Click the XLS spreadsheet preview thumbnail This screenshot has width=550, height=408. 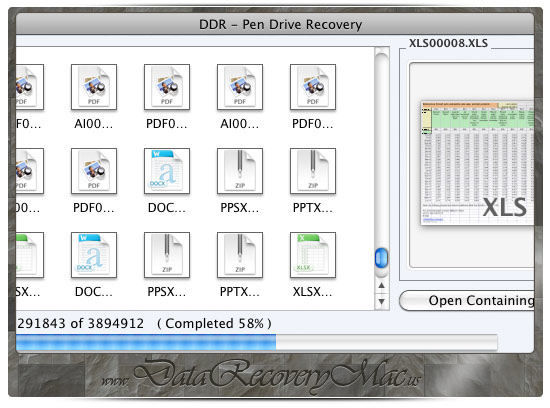tap(477, 162)
